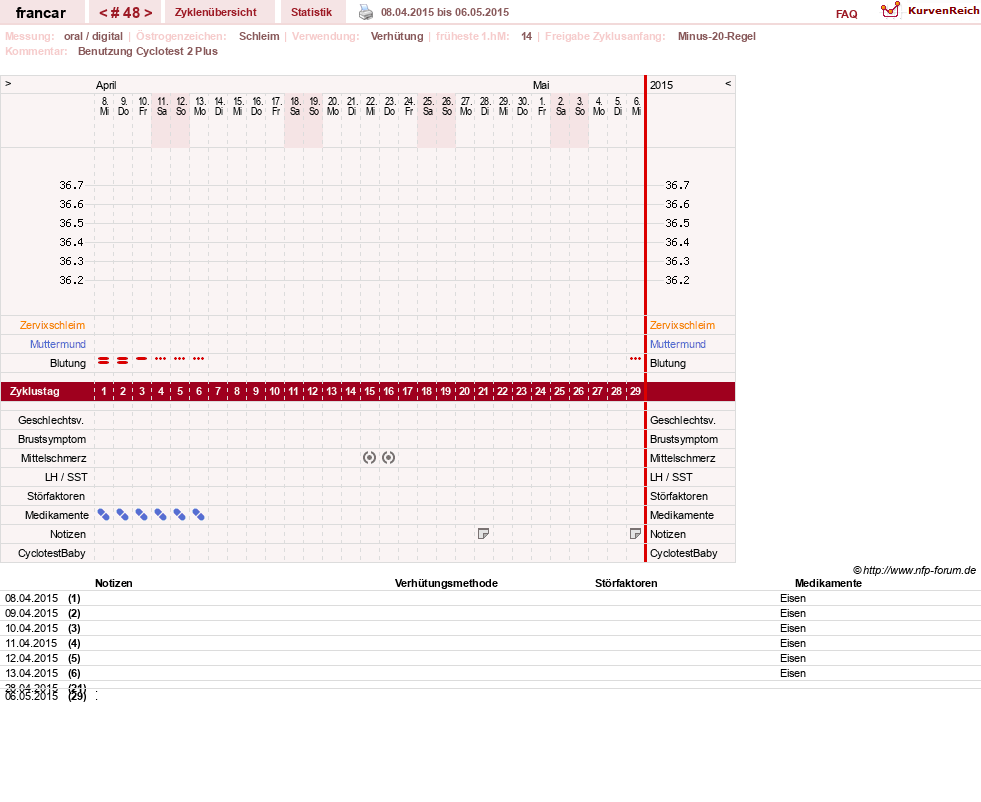Click medication pill icon on day 2

123,515
